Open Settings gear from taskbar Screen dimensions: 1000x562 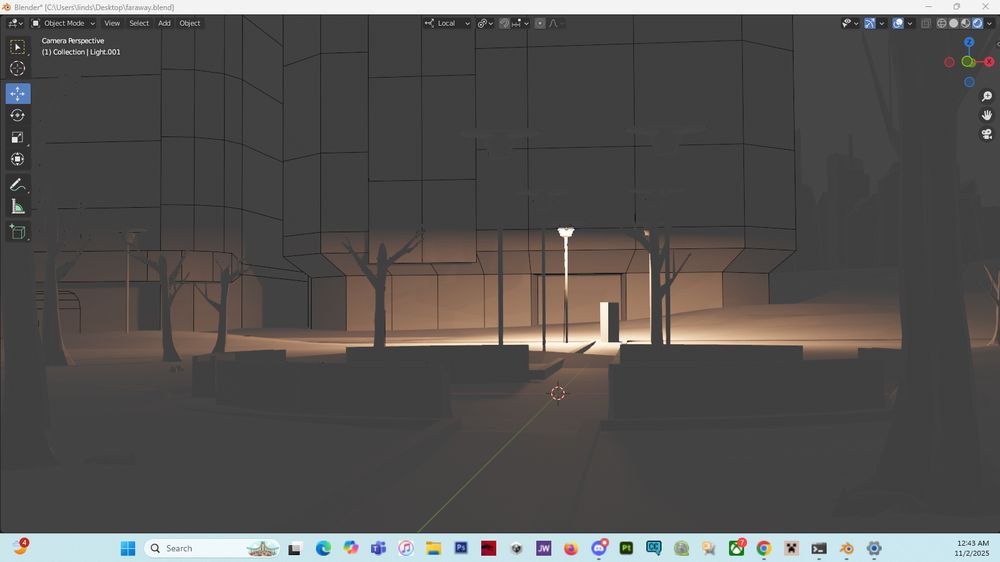pyautogui.click(x=874, y=549)
